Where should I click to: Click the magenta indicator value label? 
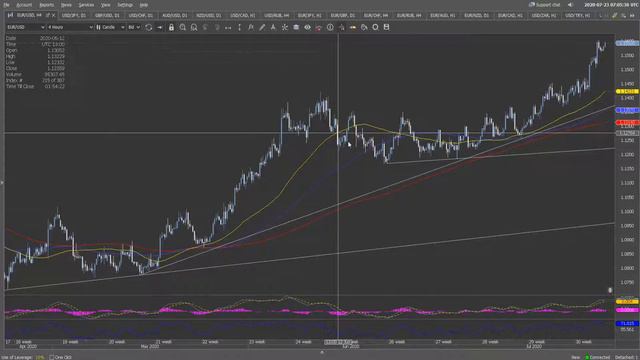(x=627, y=310)
